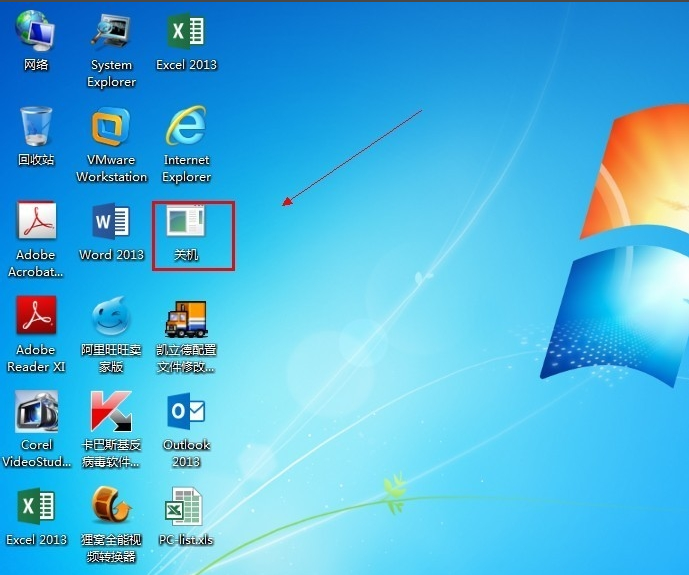Open the Outlook 2013 shortcut
This screenshot has height=575, width=689.
coord(186,413)
